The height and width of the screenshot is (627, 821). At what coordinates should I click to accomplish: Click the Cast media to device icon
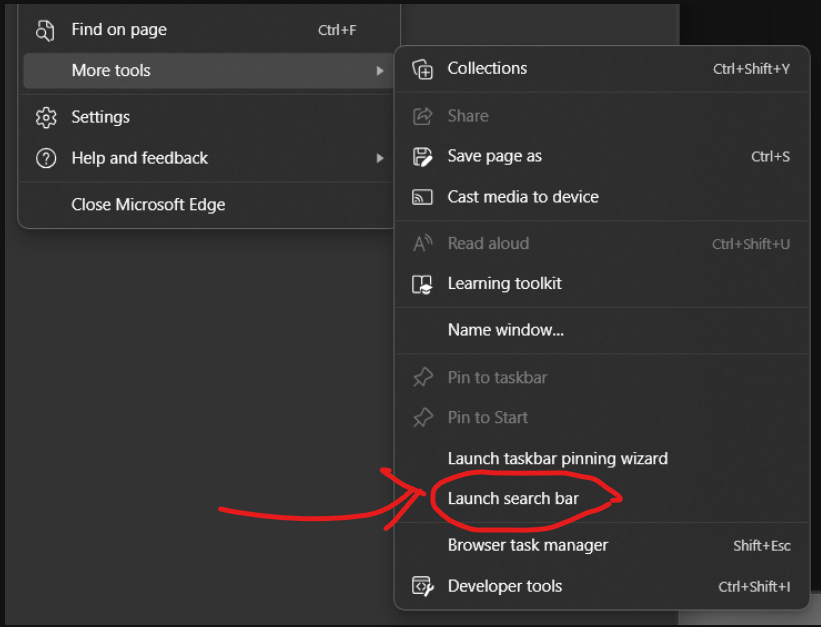tap(423, 197)
